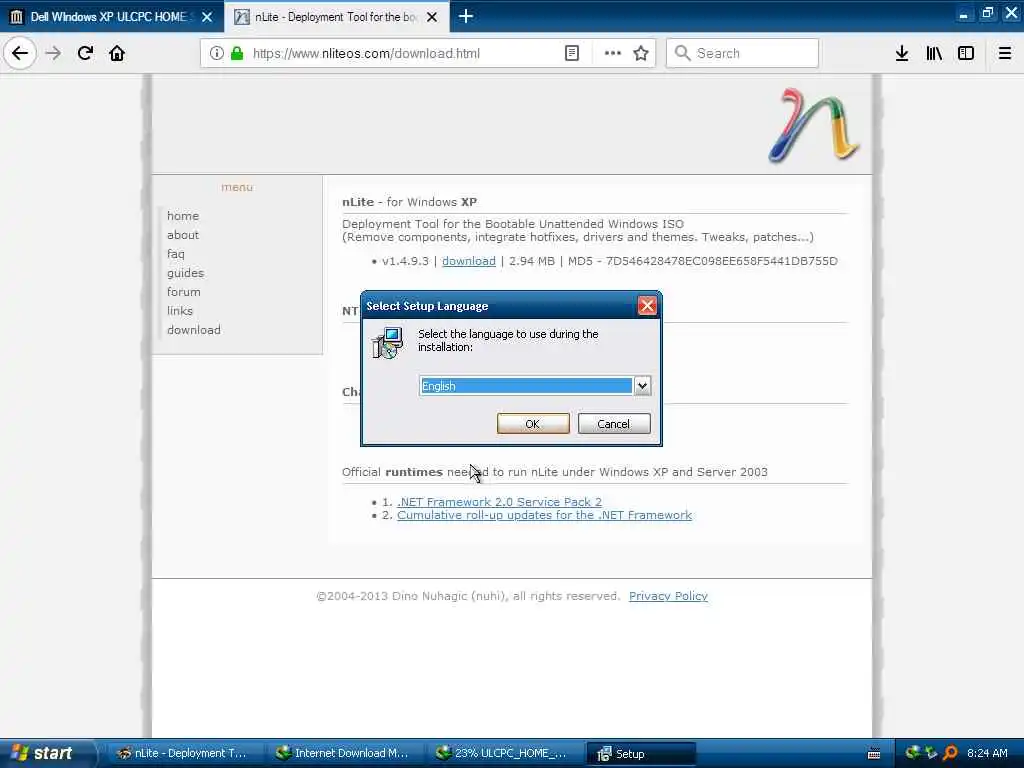Click the v1.4.9.3 download link
The image size is (1024, 768).
(469, 261)
